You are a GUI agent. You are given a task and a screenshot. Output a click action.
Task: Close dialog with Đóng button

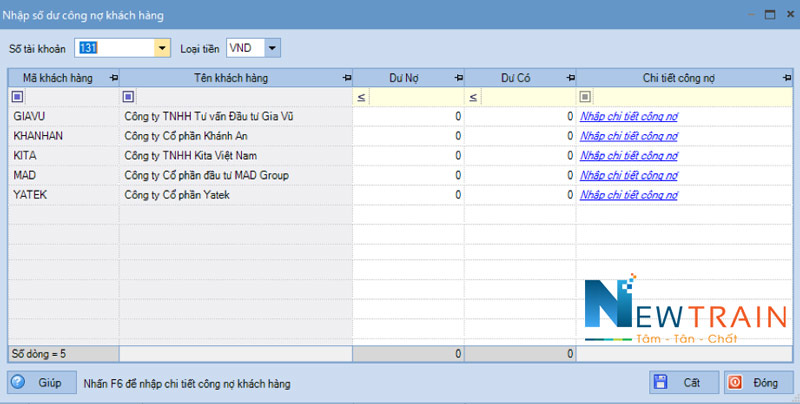[759, 383]
